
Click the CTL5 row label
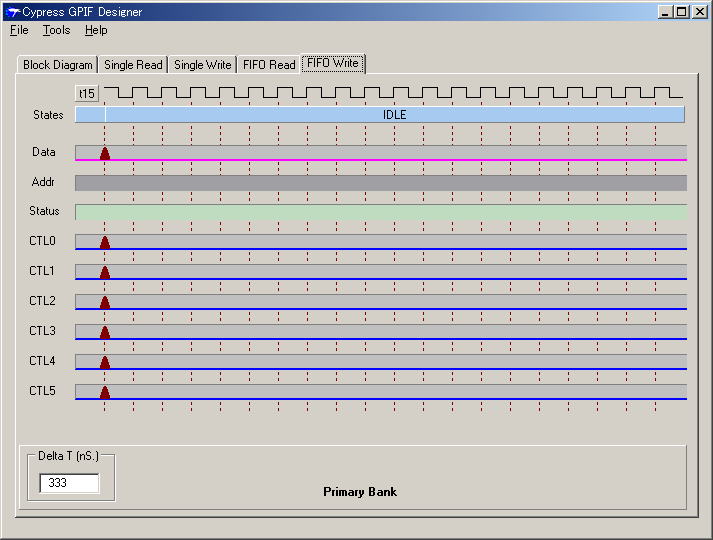42,391
